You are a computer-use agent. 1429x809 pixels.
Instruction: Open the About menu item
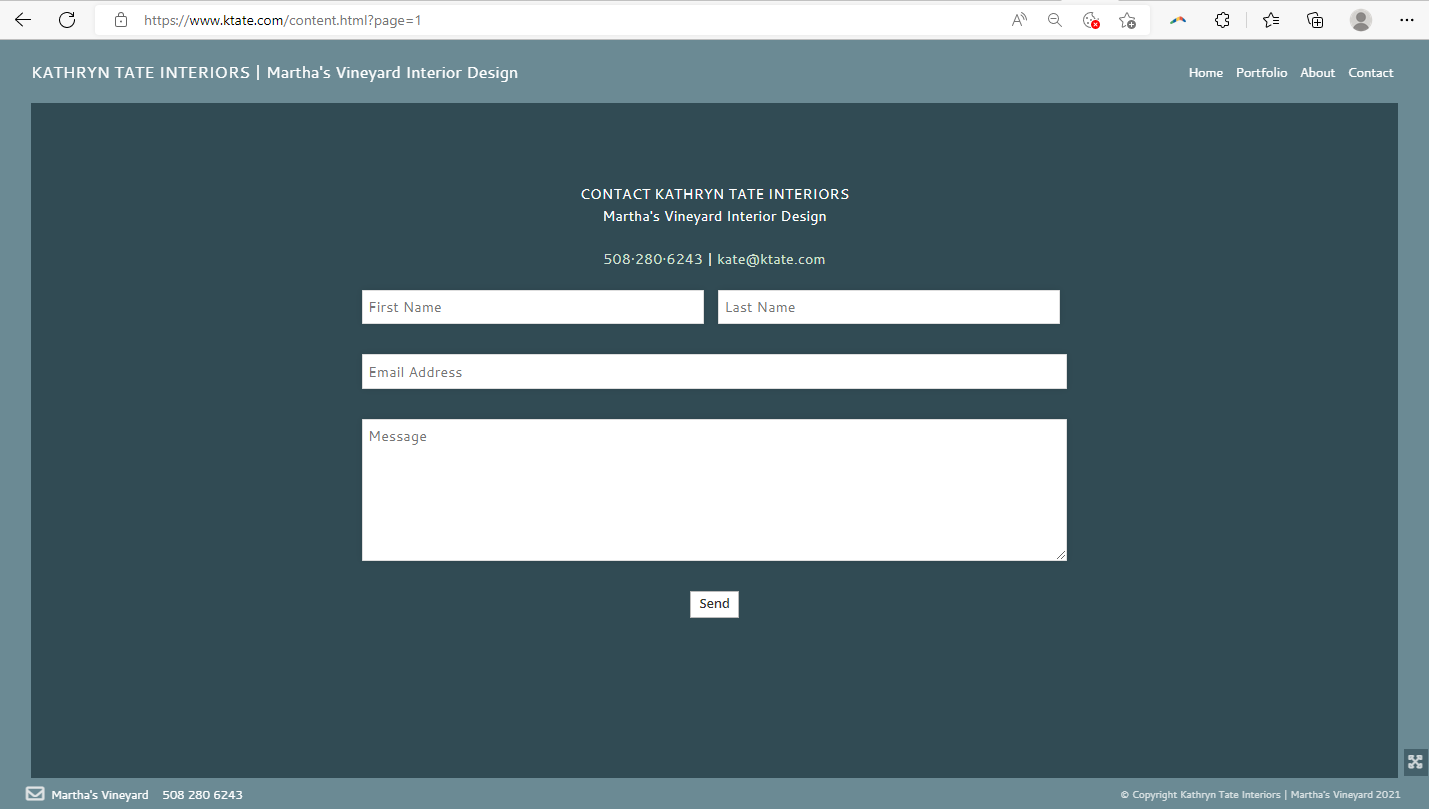(1317, 73)
